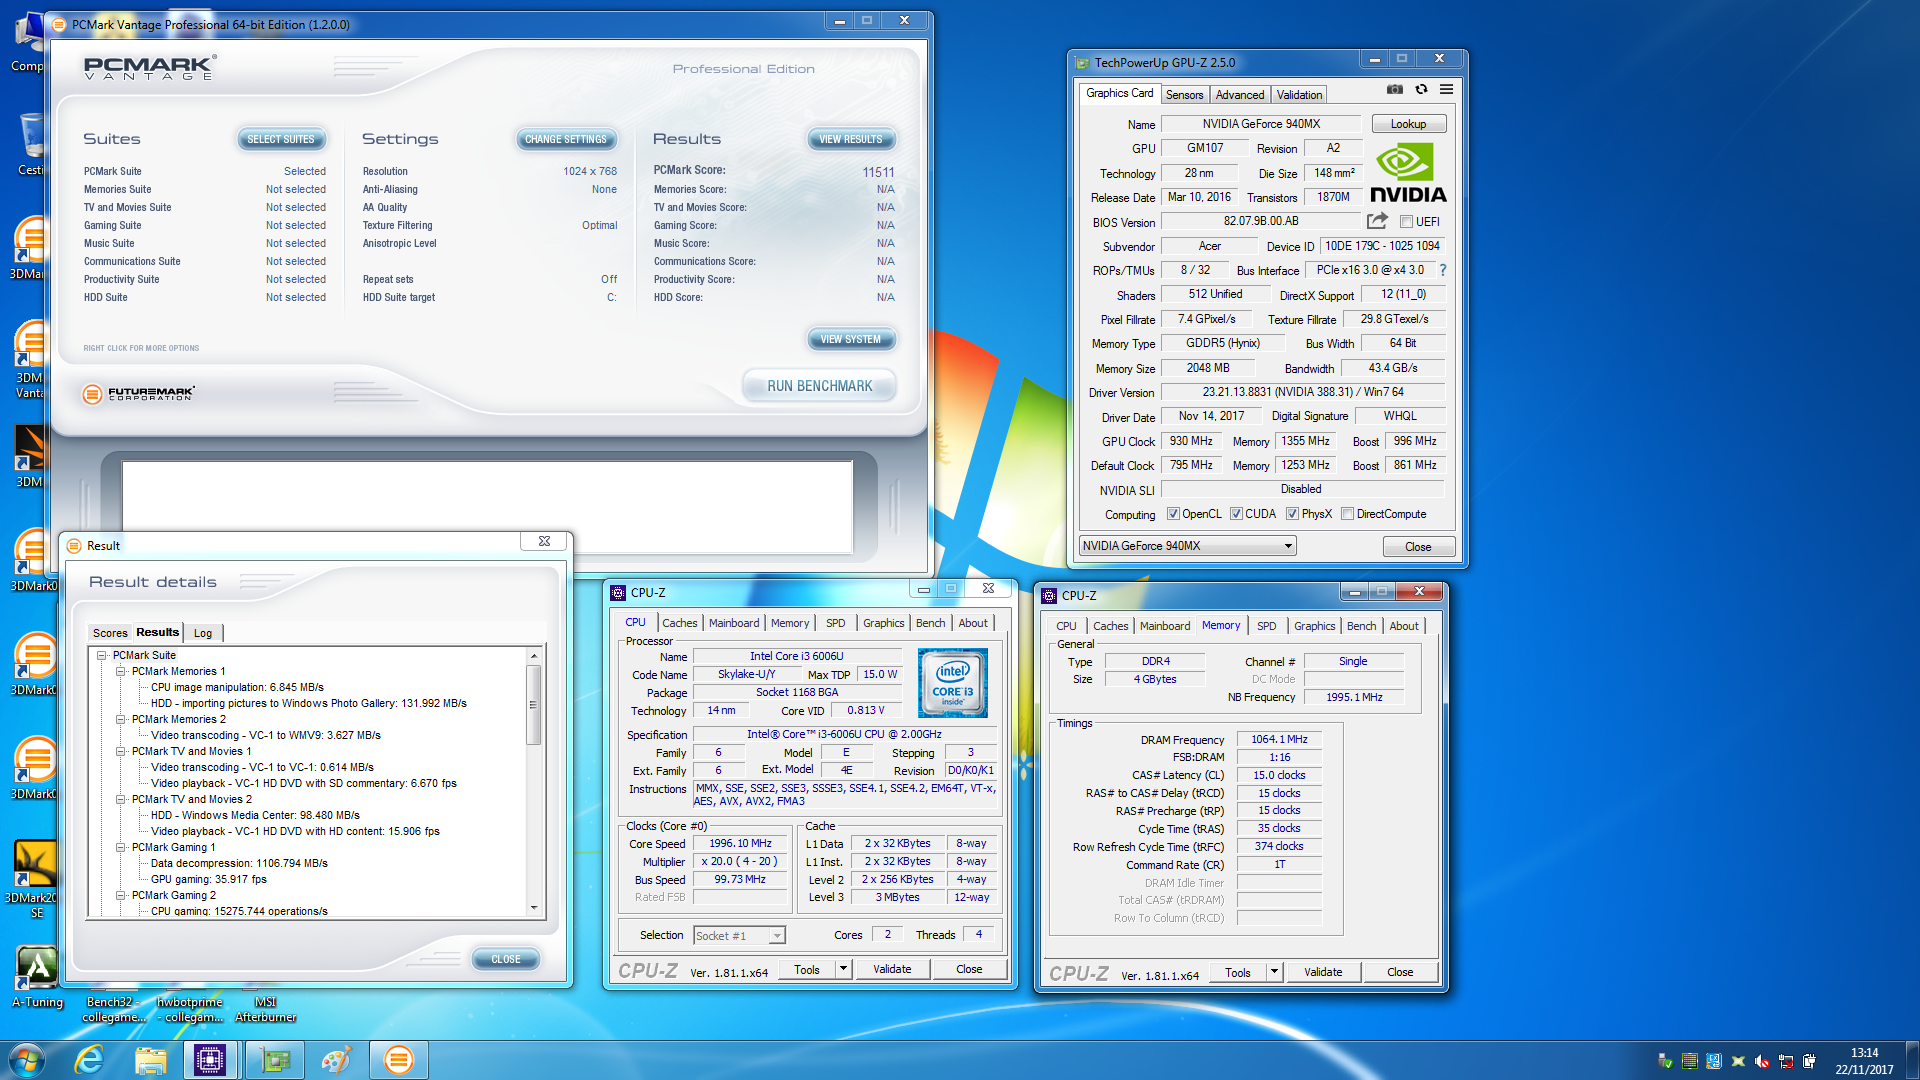The width and height of the screenshot is (1920, 1080).
Task: Click the NVIDIA logo in GPU-Z
Action: 1408,173
